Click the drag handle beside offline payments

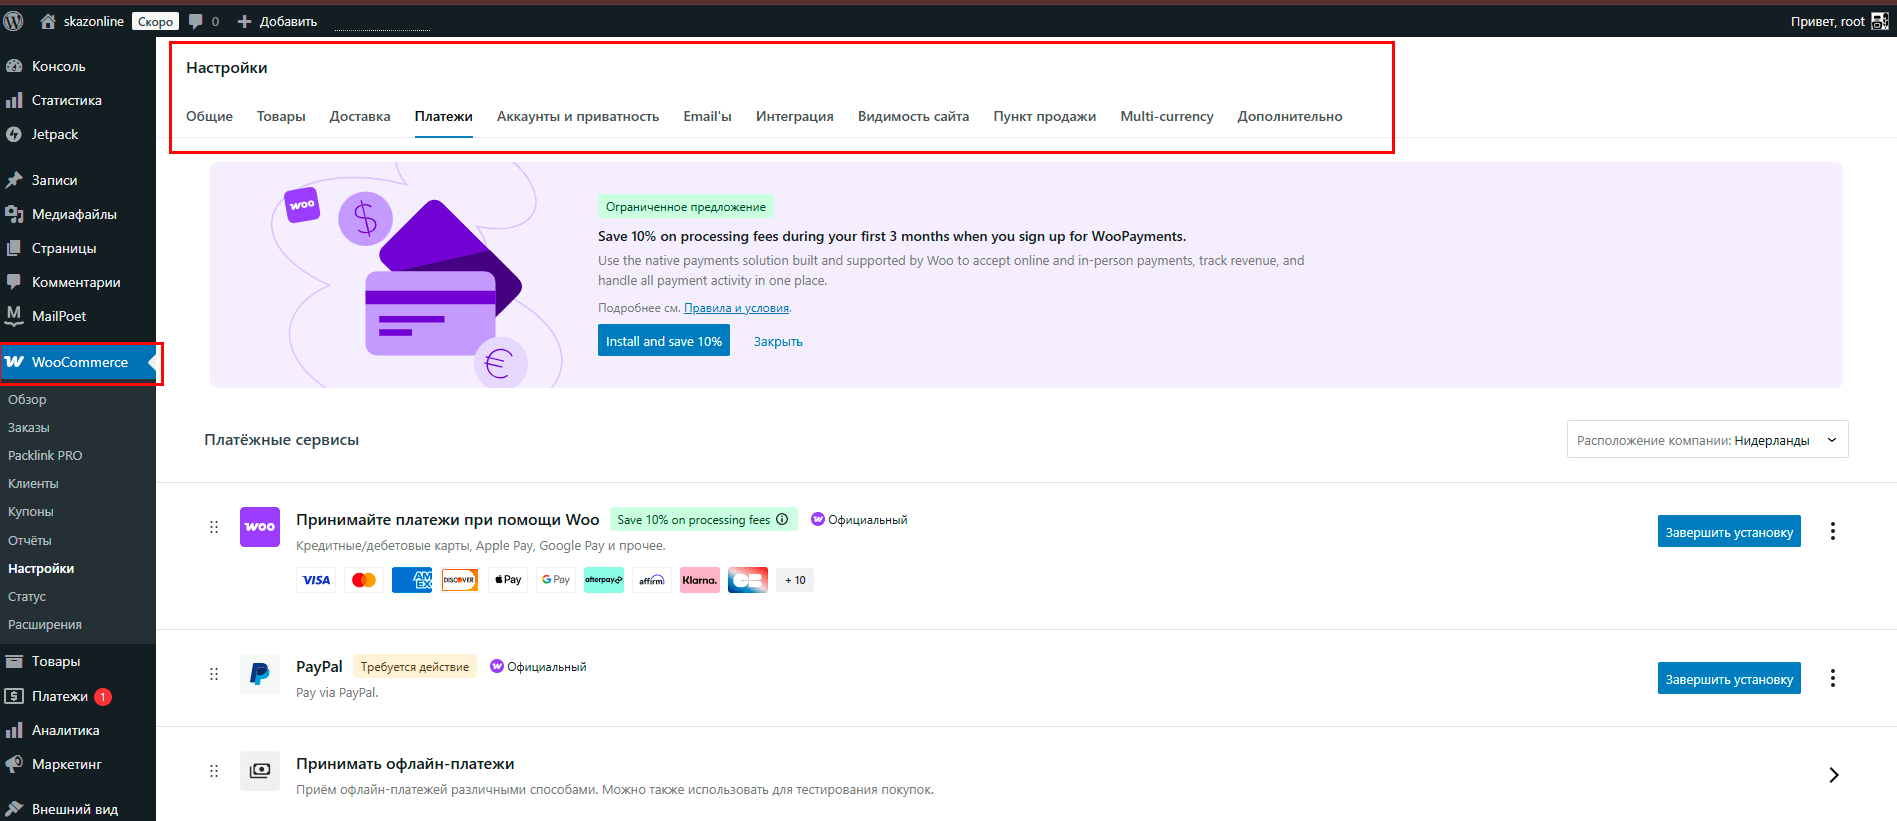pyautogui.click(x=214, y=771)
